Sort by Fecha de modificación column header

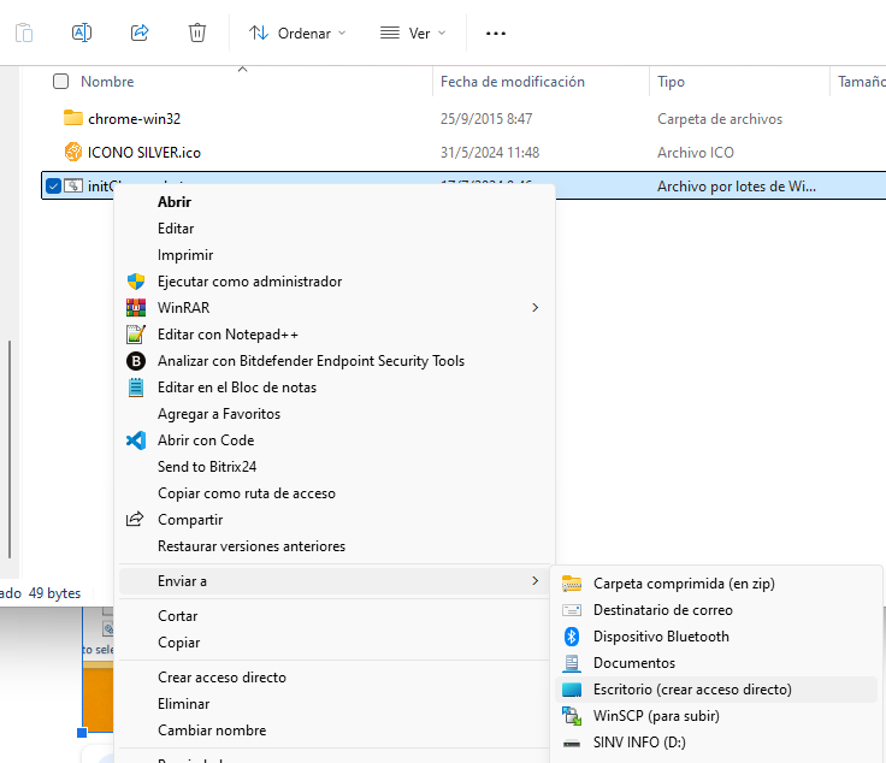513,82
